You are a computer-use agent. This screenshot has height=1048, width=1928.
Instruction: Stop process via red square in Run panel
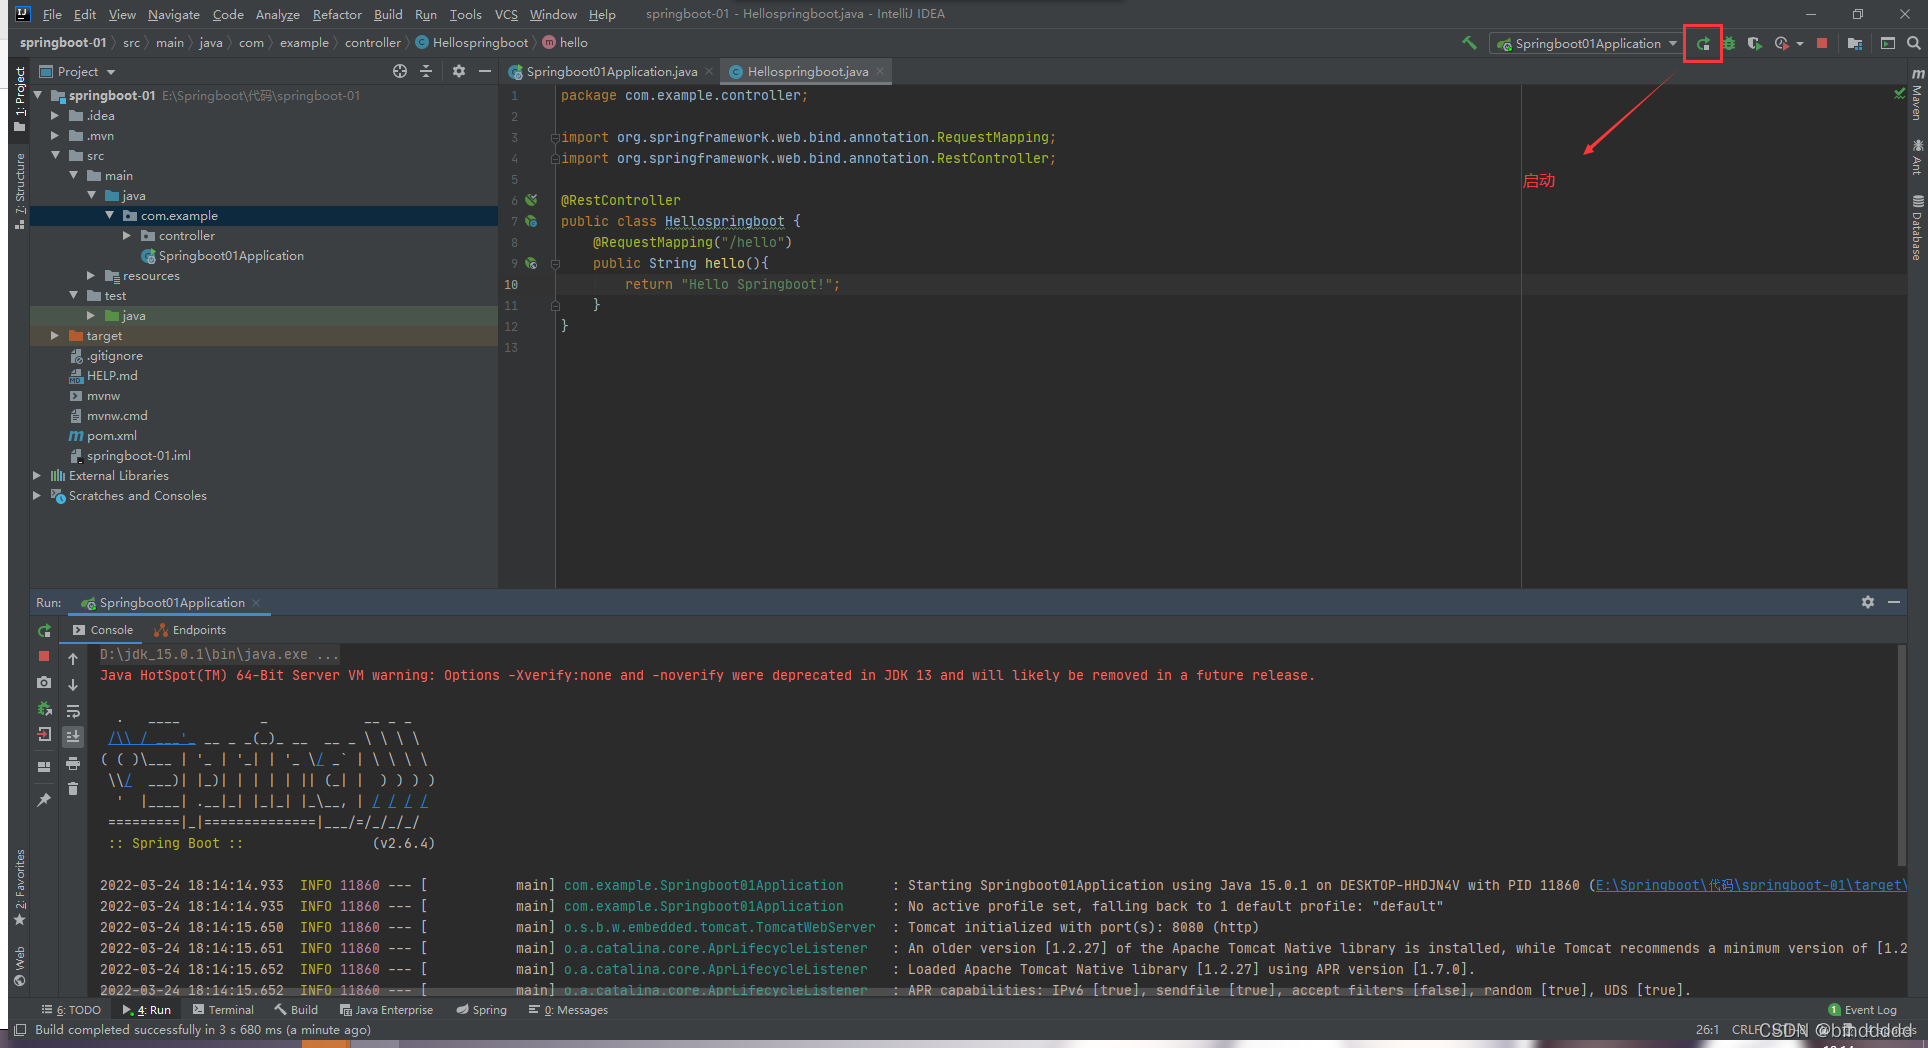pos(44,656)
